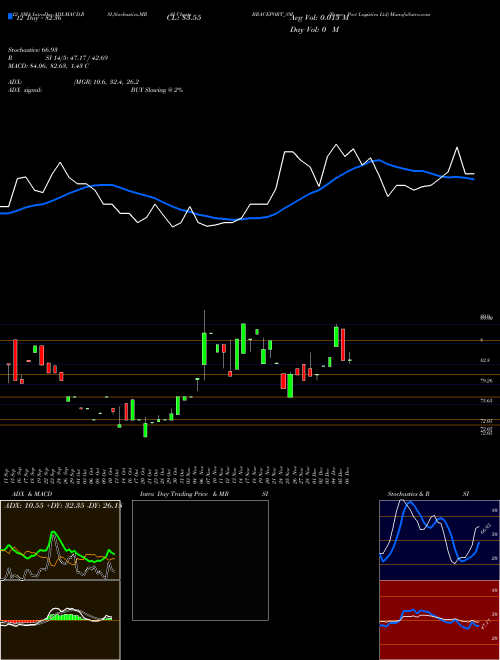Click the last candle on the price chart
This screenshot has width=500, height=660.
pos(349,360)
